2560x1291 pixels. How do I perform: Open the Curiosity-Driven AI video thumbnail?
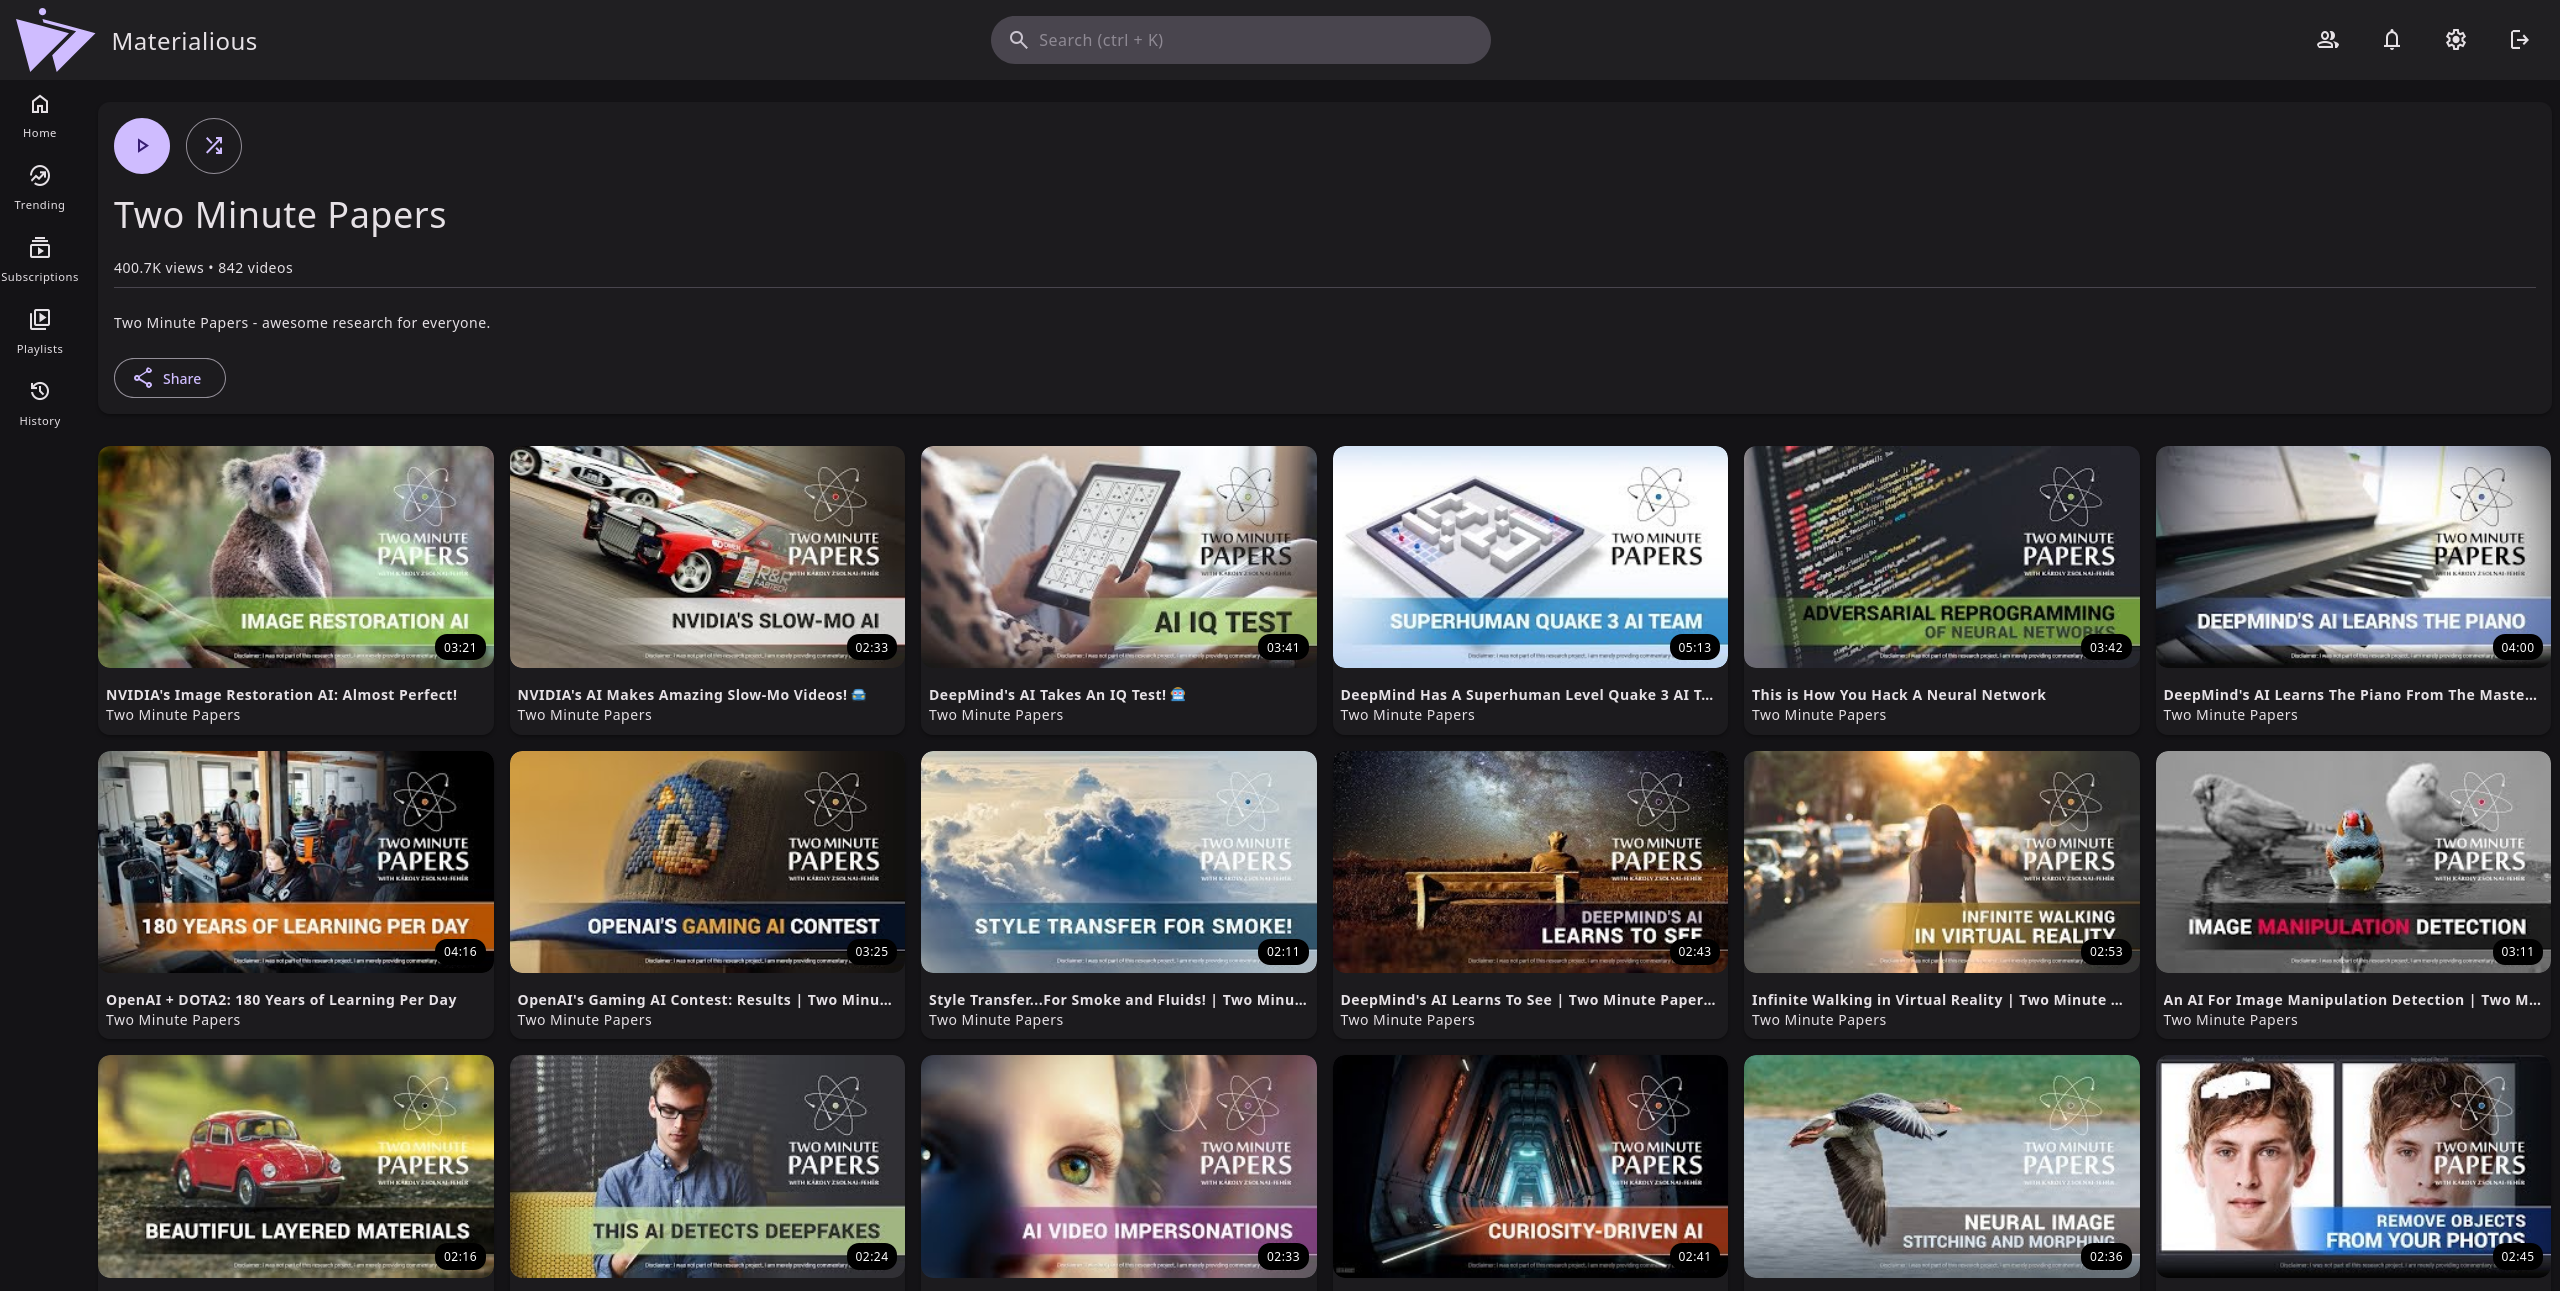click(1530, 1166)
